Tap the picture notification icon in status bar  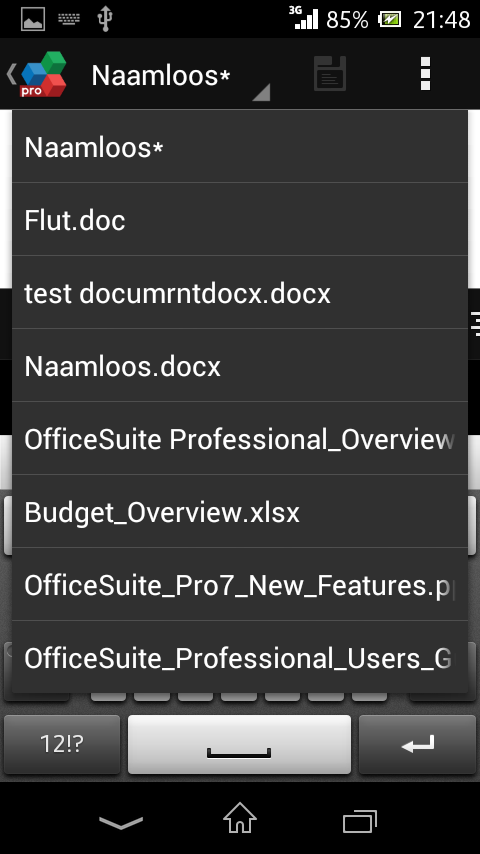(33, 19)
